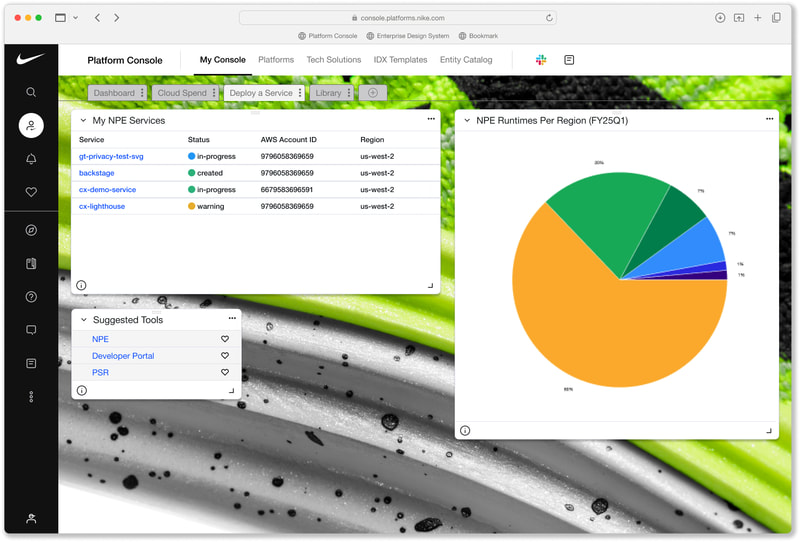This screenshot has width=800, height=542.
Task: Open the compass explore icon in sidebar
Action: coord(31,230)
